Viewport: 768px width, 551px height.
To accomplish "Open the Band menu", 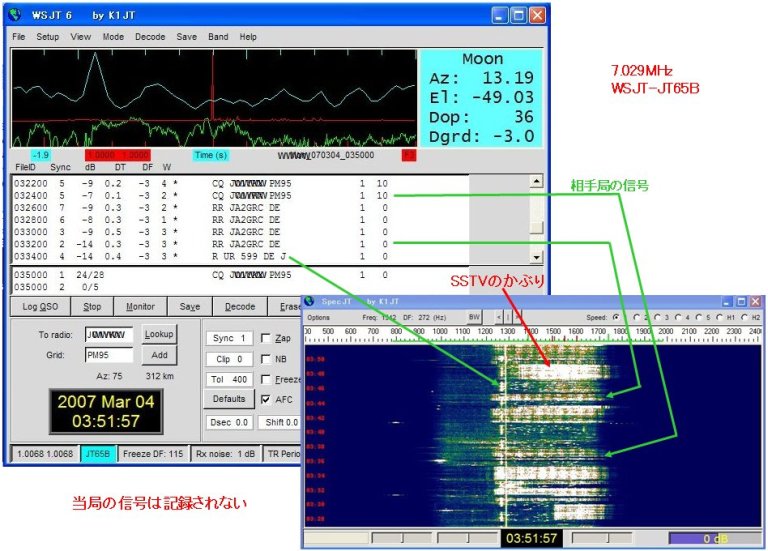I will point(218,37).
